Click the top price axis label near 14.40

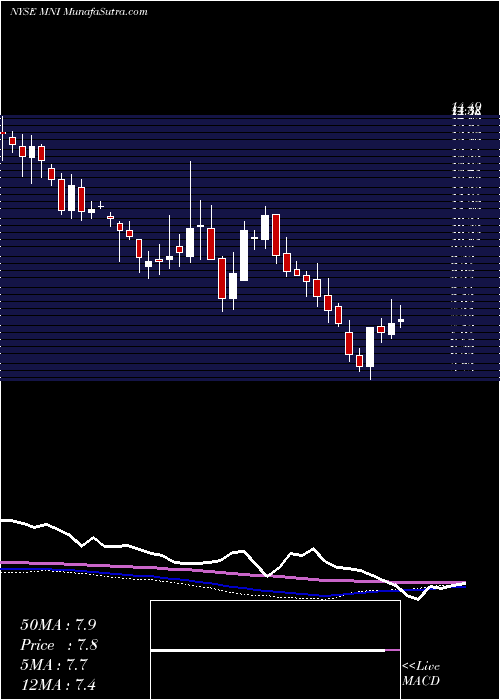click(x=467, y=108)
